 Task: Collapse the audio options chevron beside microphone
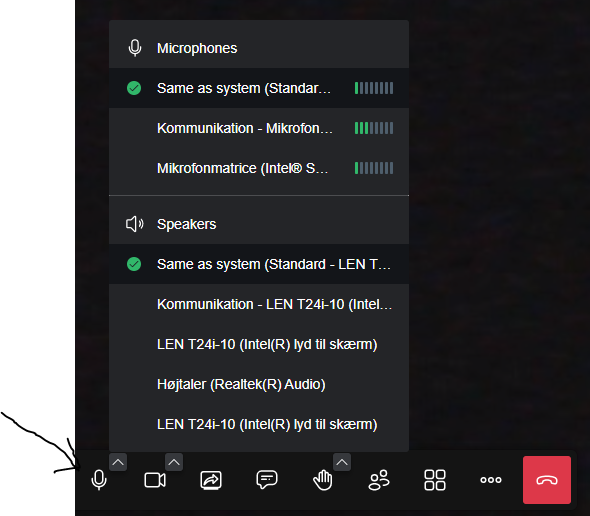pos(118,462)
